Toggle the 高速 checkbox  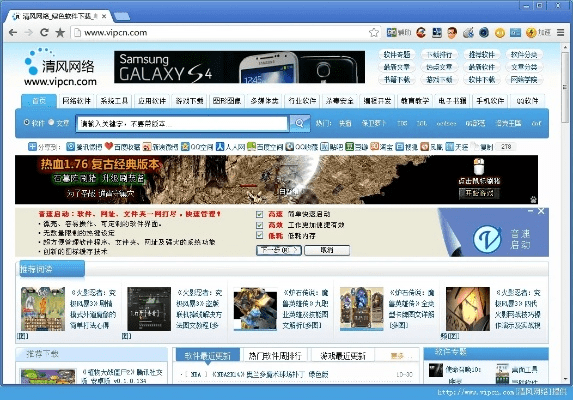[259, 214]
